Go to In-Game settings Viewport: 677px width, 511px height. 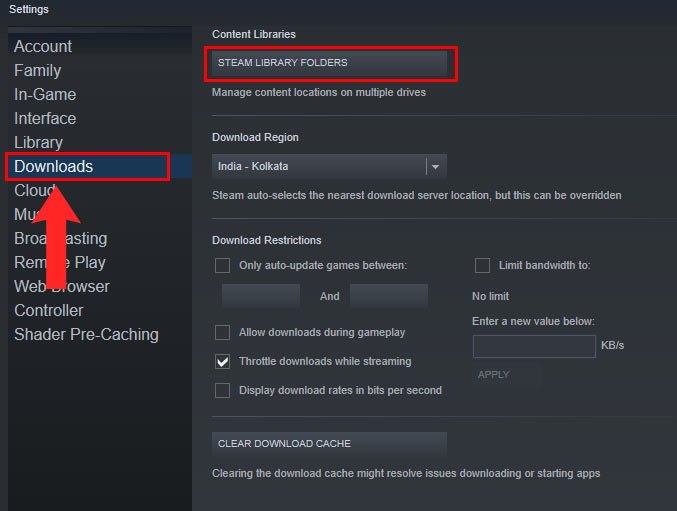click(45, 94)
